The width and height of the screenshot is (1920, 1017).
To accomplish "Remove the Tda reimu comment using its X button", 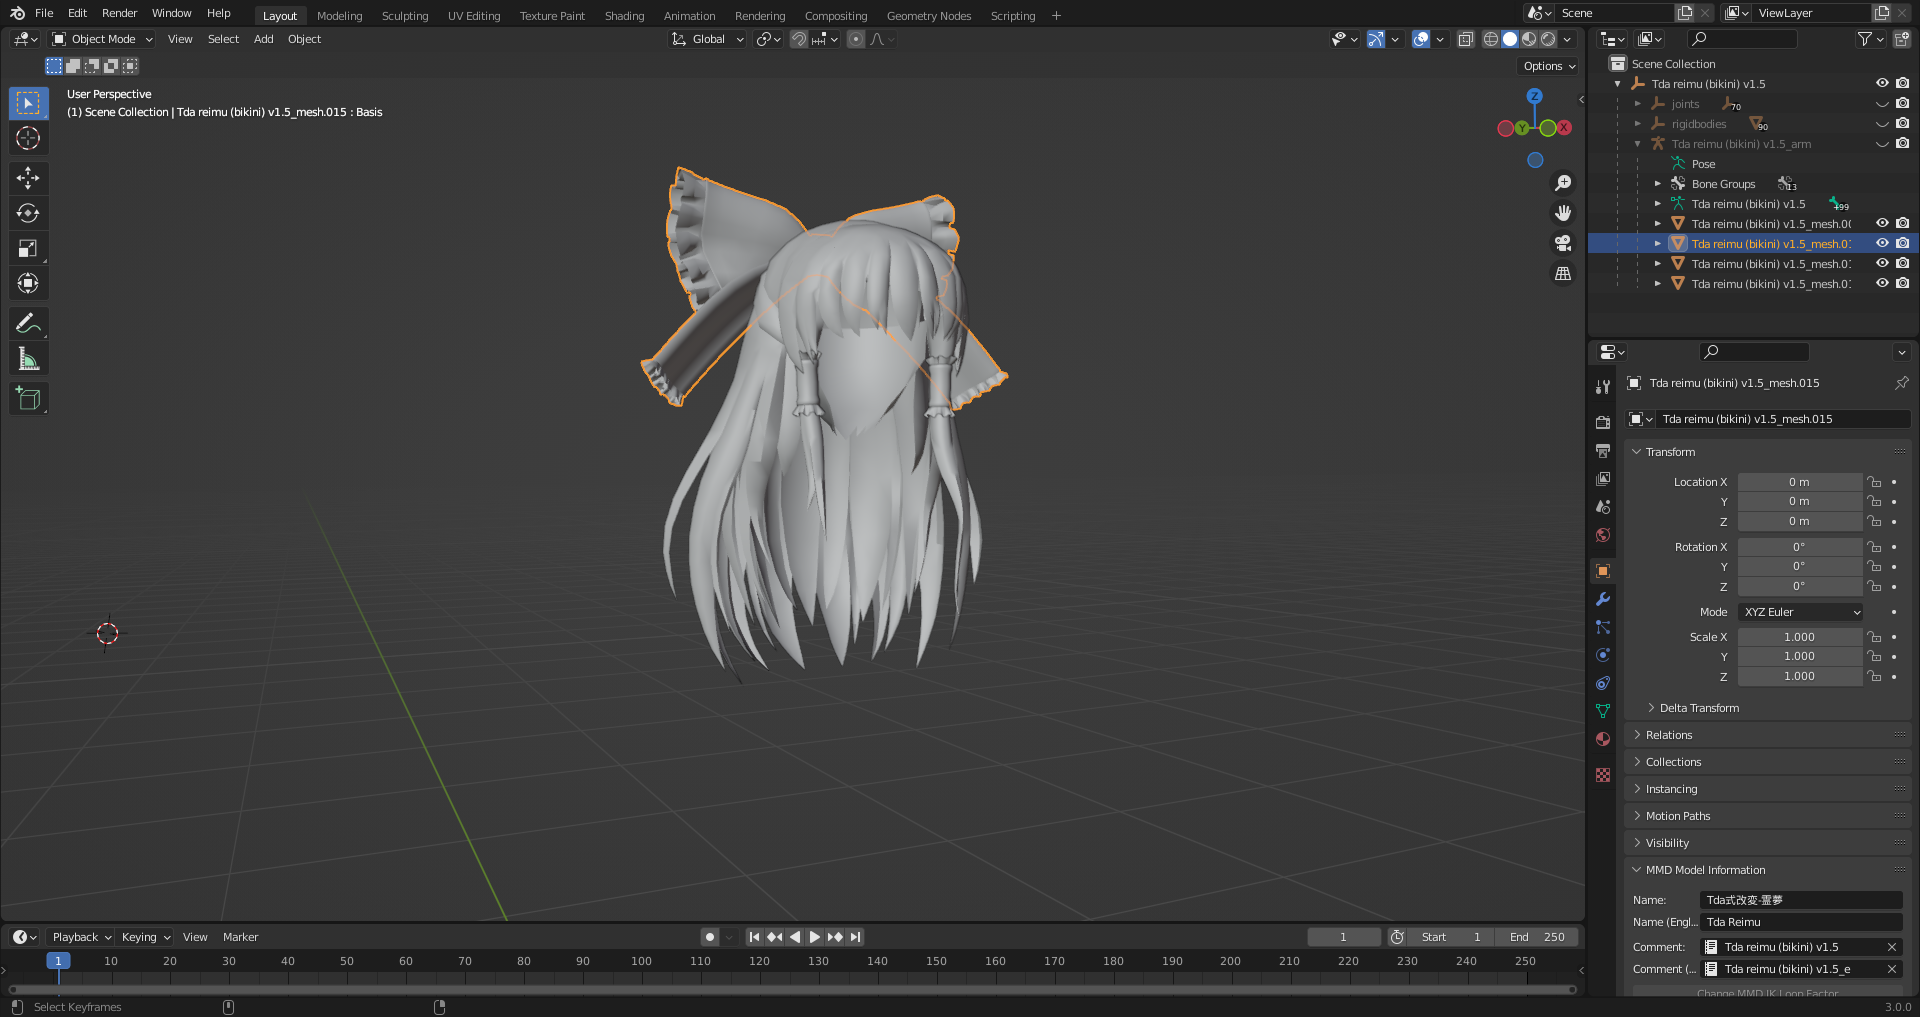I will pyautogui.click(x=1891, y=947).
